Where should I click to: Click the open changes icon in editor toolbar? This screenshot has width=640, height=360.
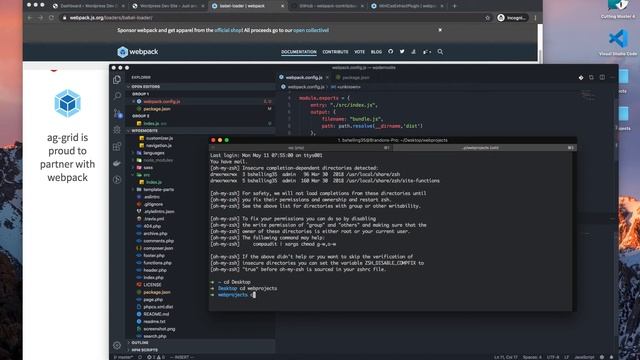pos(591,77)
